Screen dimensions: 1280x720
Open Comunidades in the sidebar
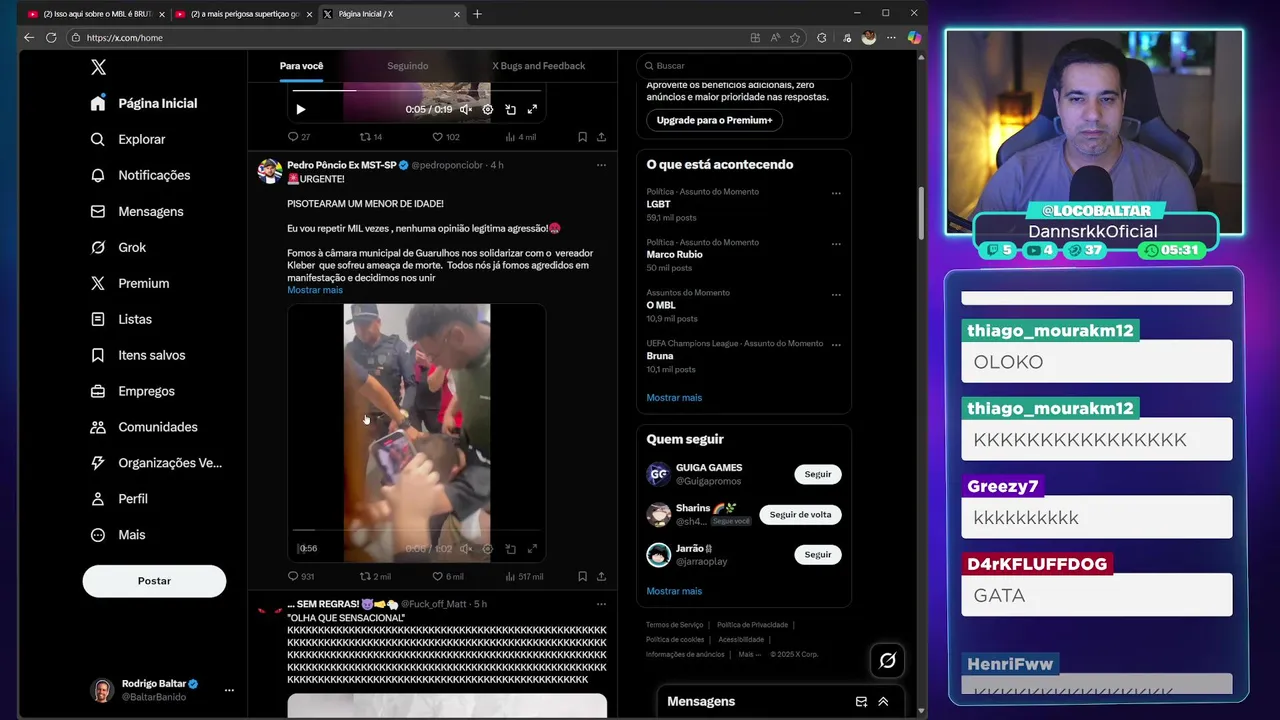click(144, 427)
